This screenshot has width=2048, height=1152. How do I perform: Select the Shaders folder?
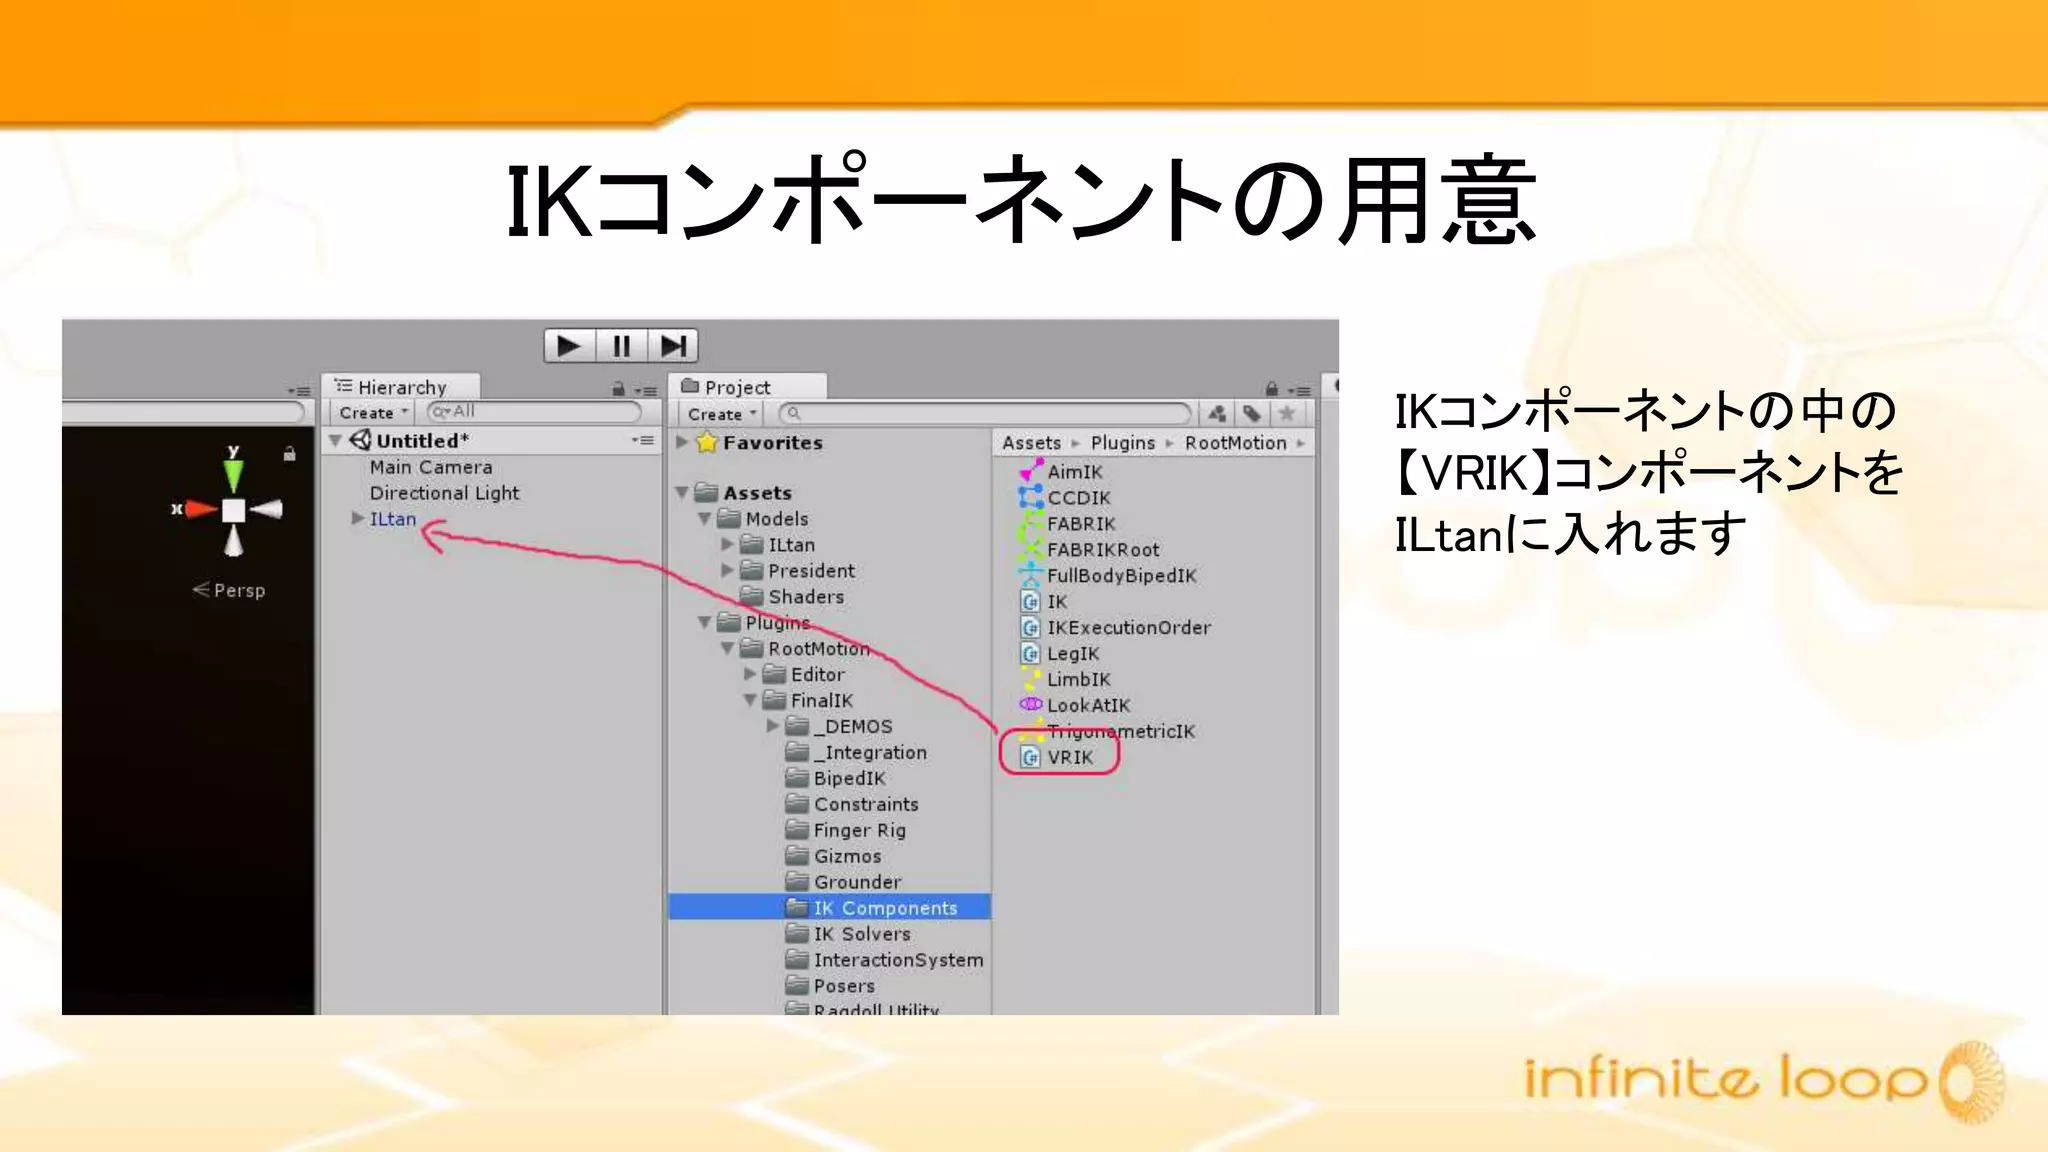[x=794, y=596]
